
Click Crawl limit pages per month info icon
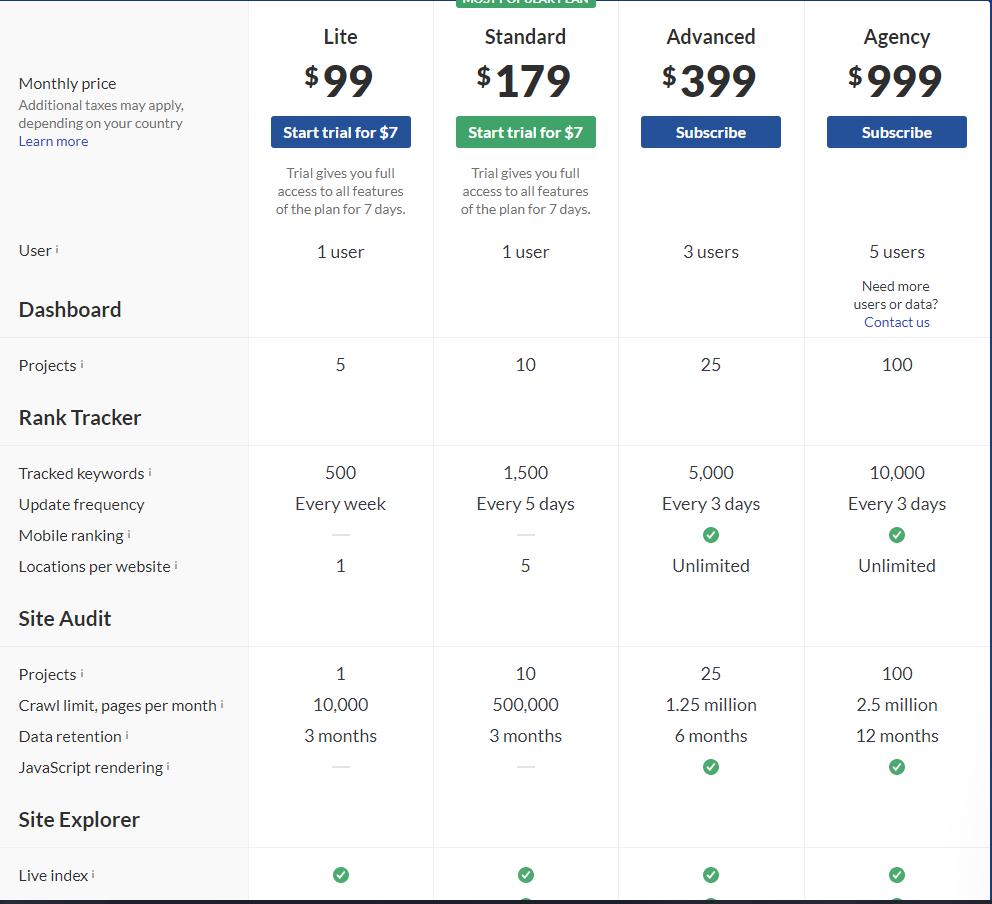(222, 704)
